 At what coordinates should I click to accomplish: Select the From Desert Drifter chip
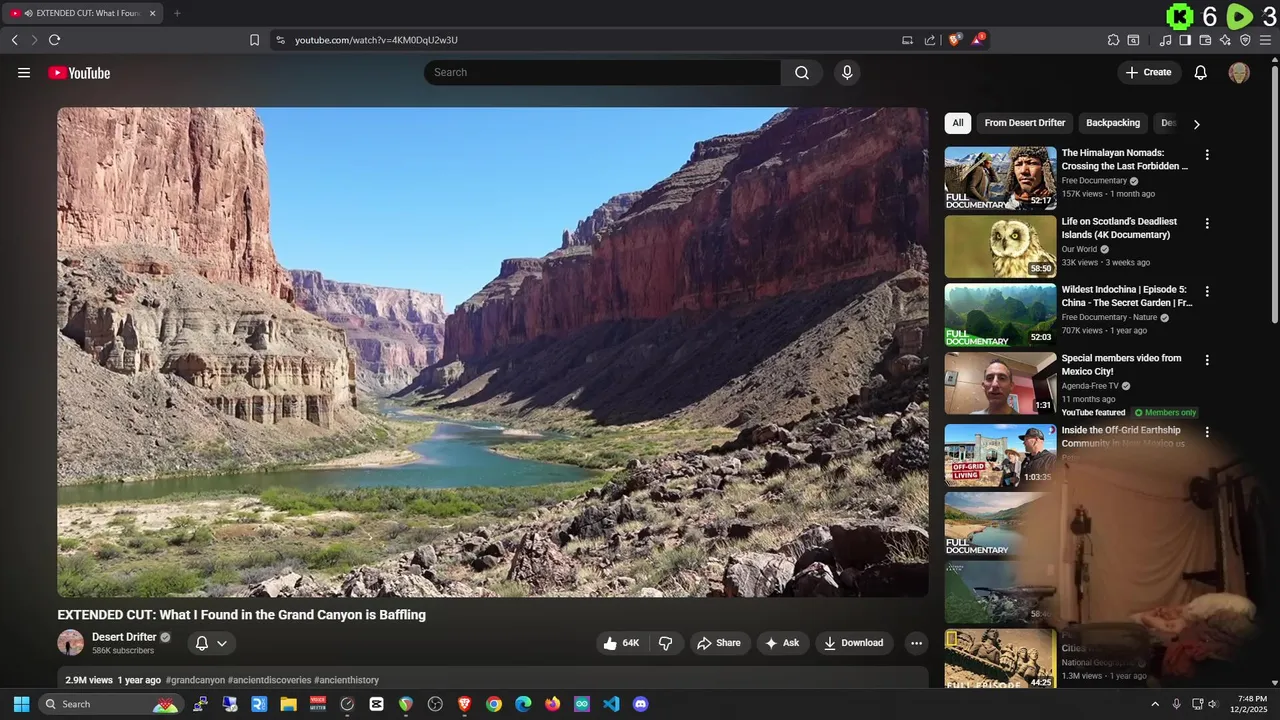click(x=1025, y=123)
